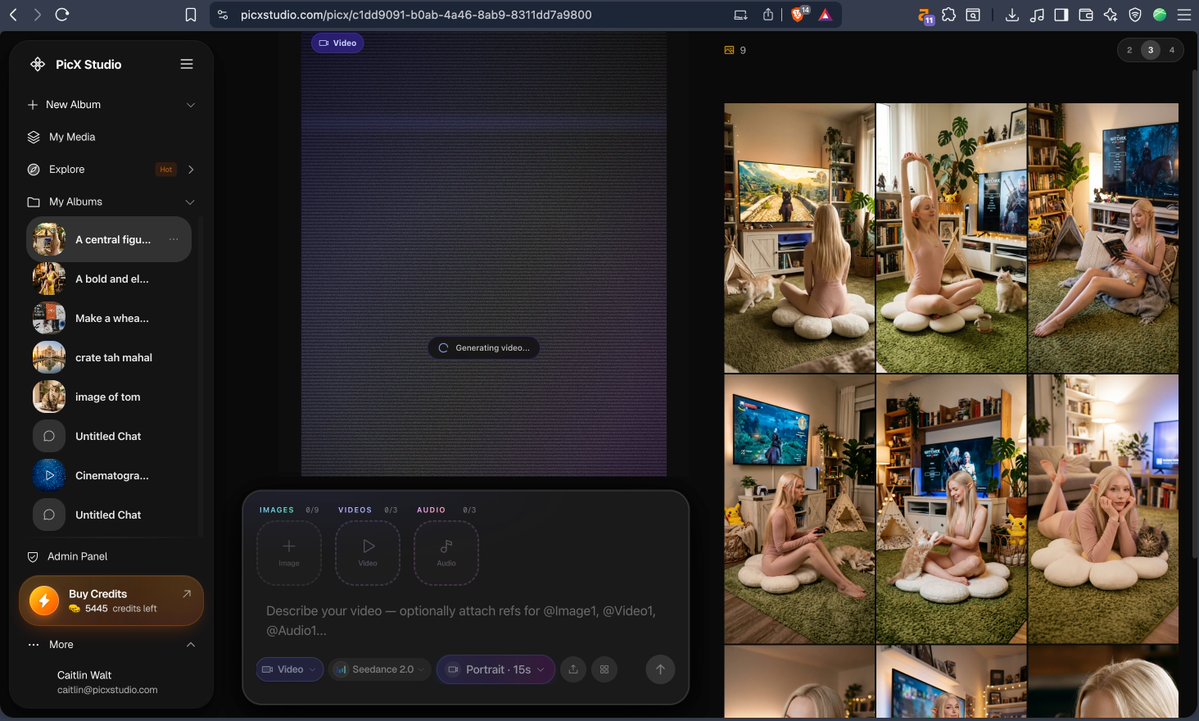Open the thumbnail of the woman holding a game controller
Screen dimensions: 1199x721
pyautogui.click(x=799, y=508)
